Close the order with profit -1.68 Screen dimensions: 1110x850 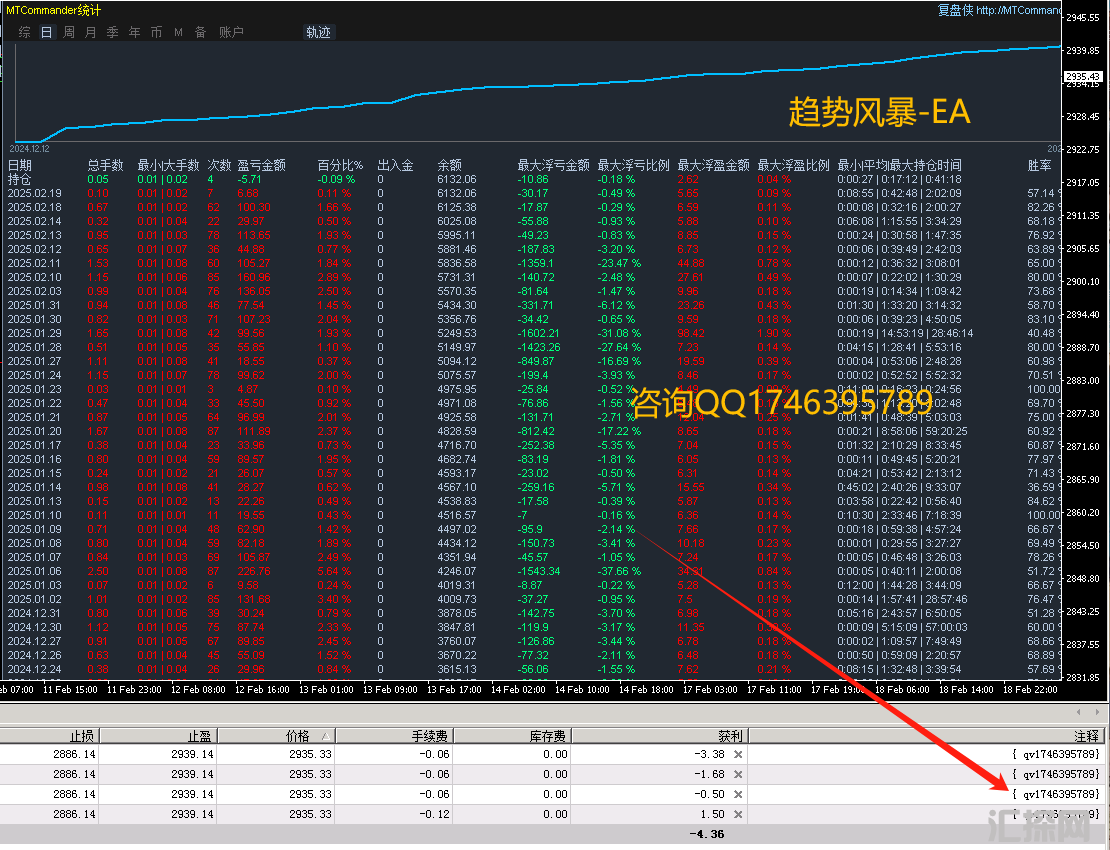click(x=738, y=774)
